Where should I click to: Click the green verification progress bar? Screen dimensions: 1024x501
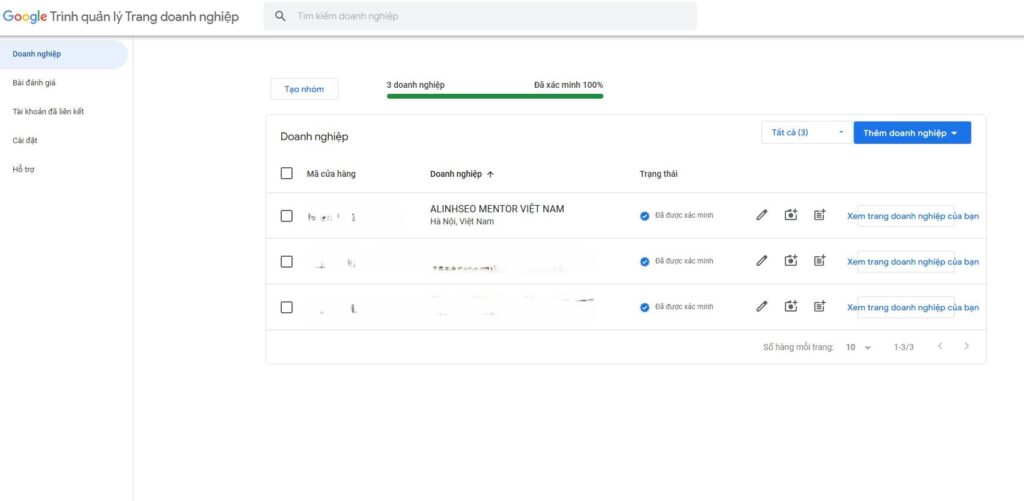pos(495,96)
